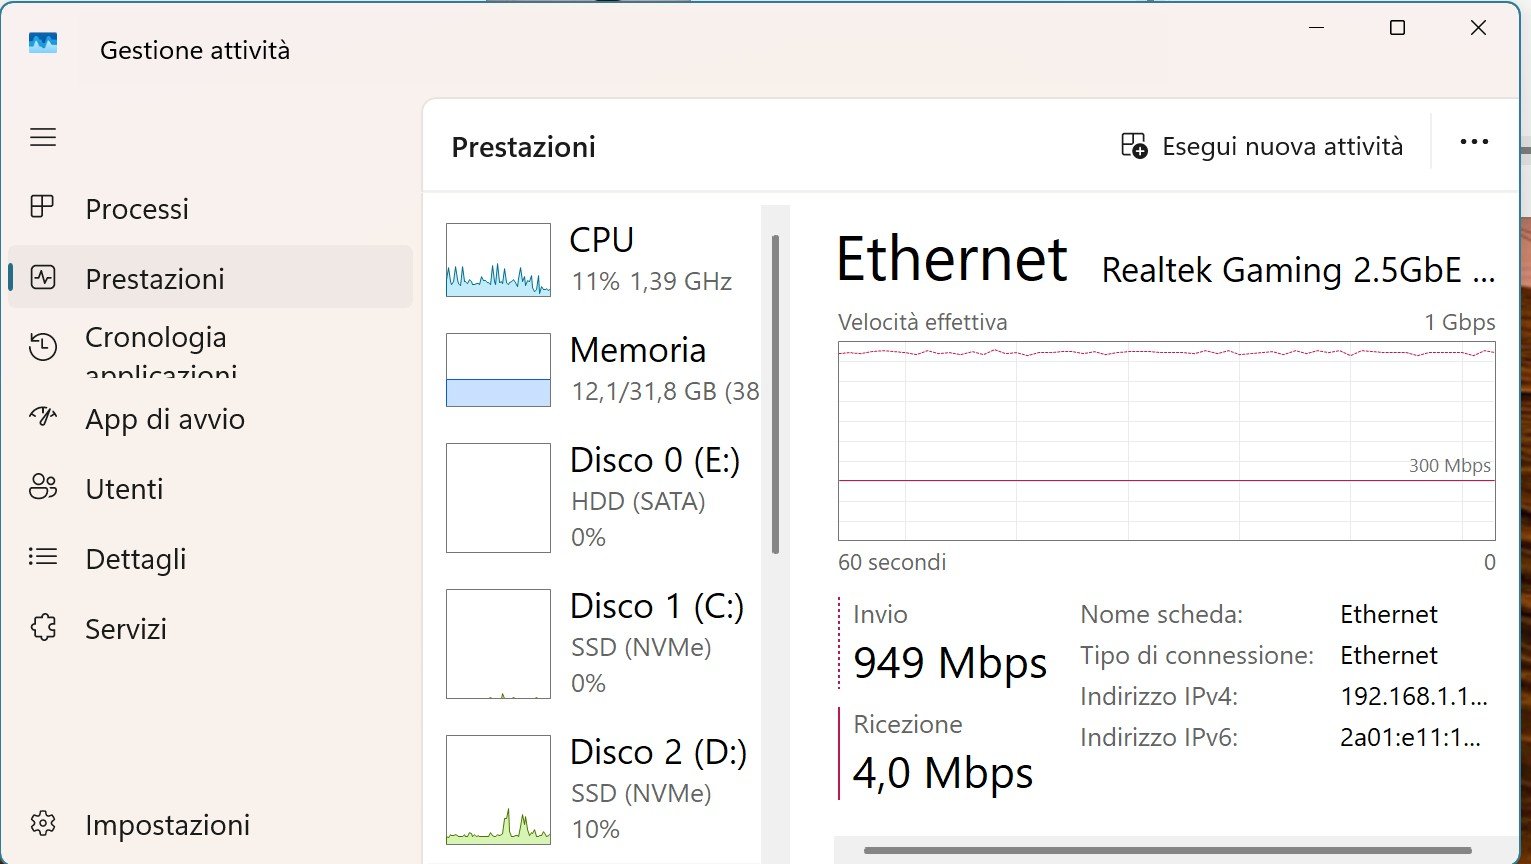
Task: Click the Esegui nuova attività button
Action: pyautogui.click(x=1262, y=146)
